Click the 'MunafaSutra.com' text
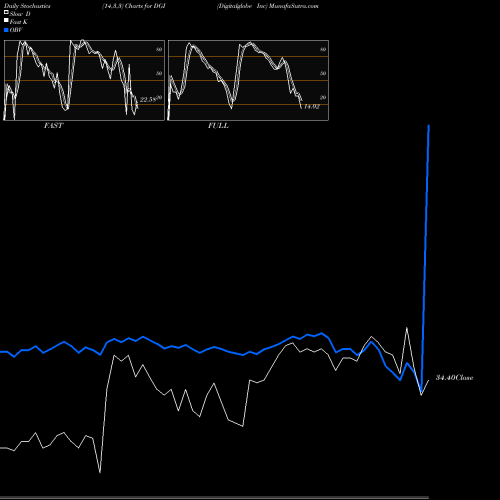 pos(294,6)
